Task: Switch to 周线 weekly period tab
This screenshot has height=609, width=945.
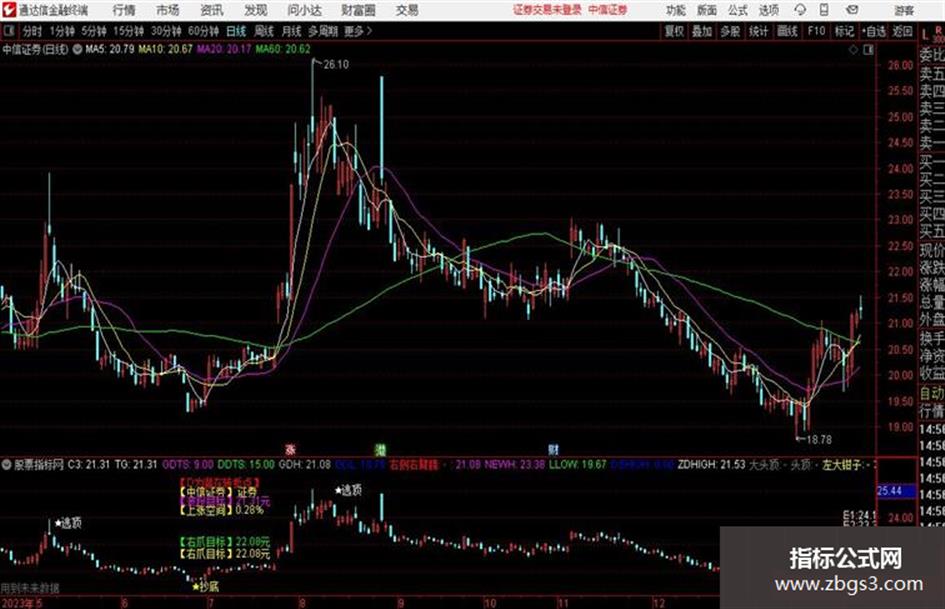Action: (x=264, y=31)
